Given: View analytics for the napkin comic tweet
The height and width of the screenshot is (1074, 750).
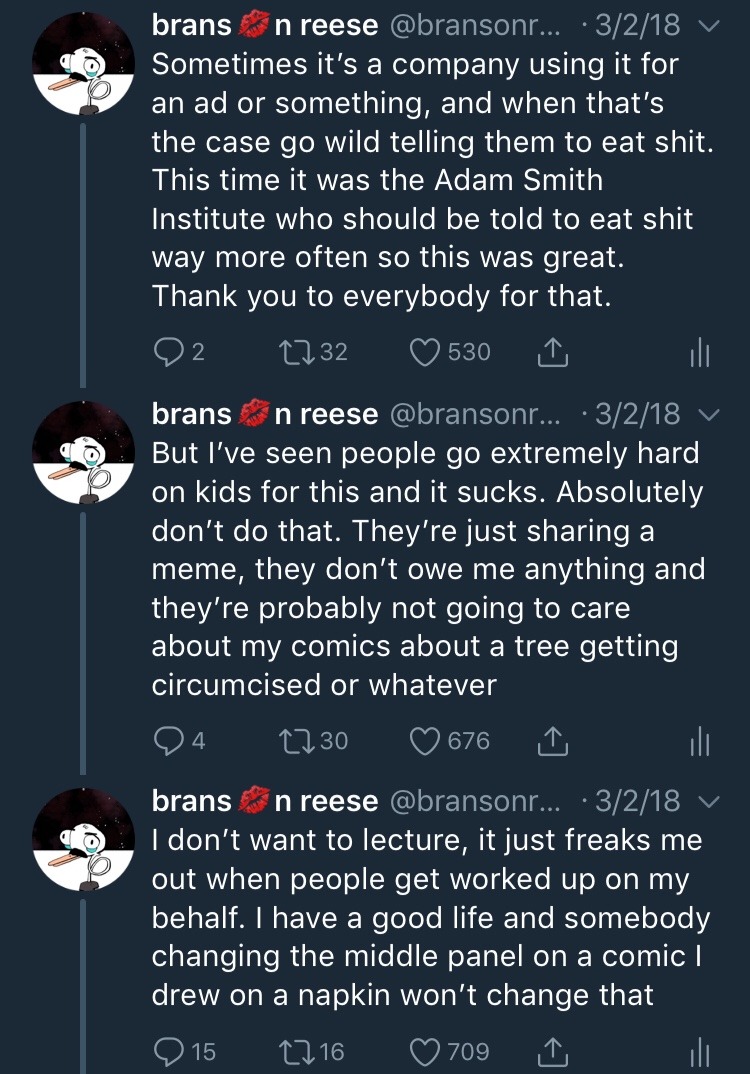Looking at the screenshot, I should coord(698,1051).
